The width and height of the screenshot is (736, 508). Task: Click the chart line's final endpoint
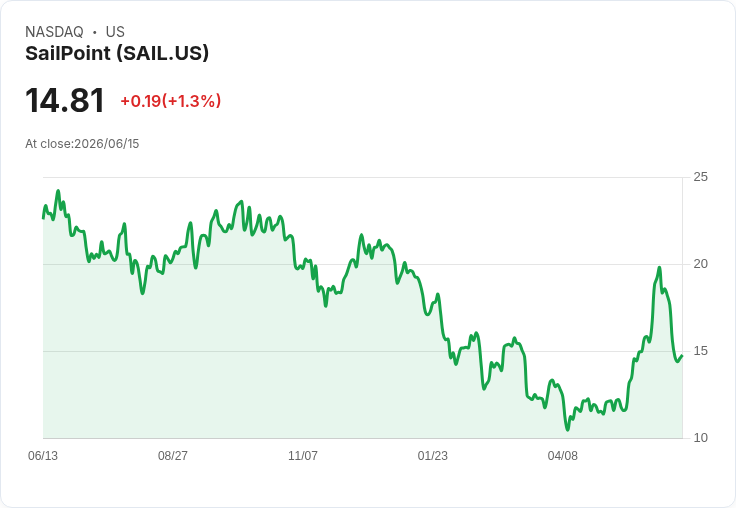(682, 356)
